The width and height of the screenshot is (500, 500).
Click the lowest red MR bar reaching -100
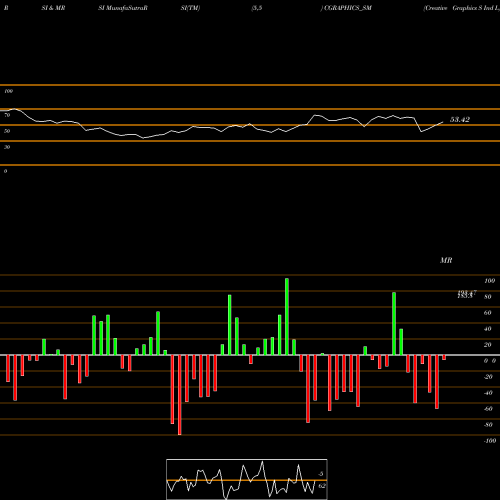(x=180, y=395)
